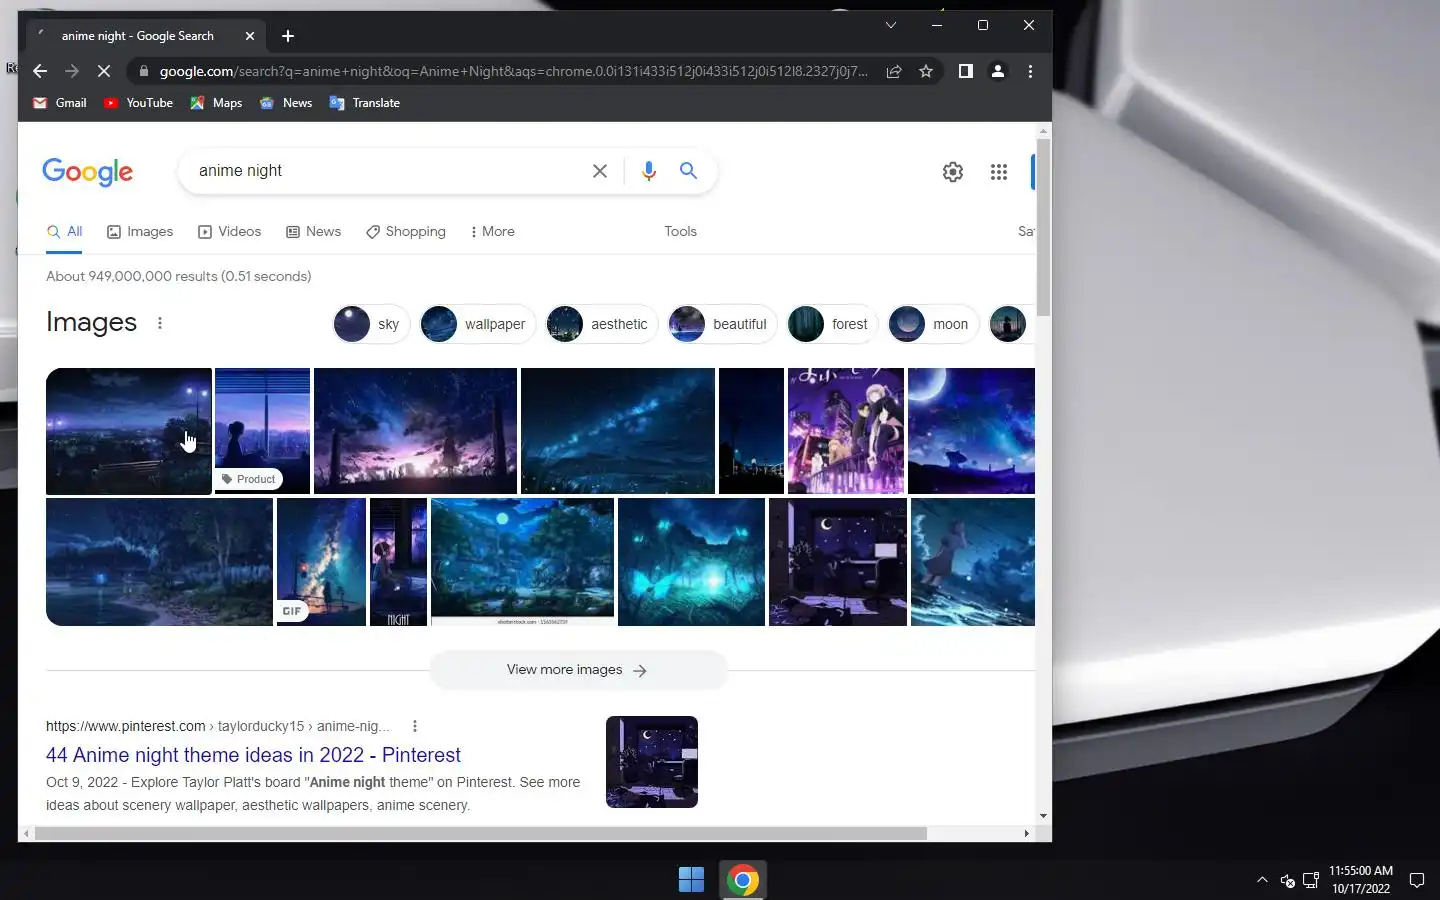Viewport: 1440px width, 900px height.
Task: Open Gmail bookmark
Action: tap(60, 103)
